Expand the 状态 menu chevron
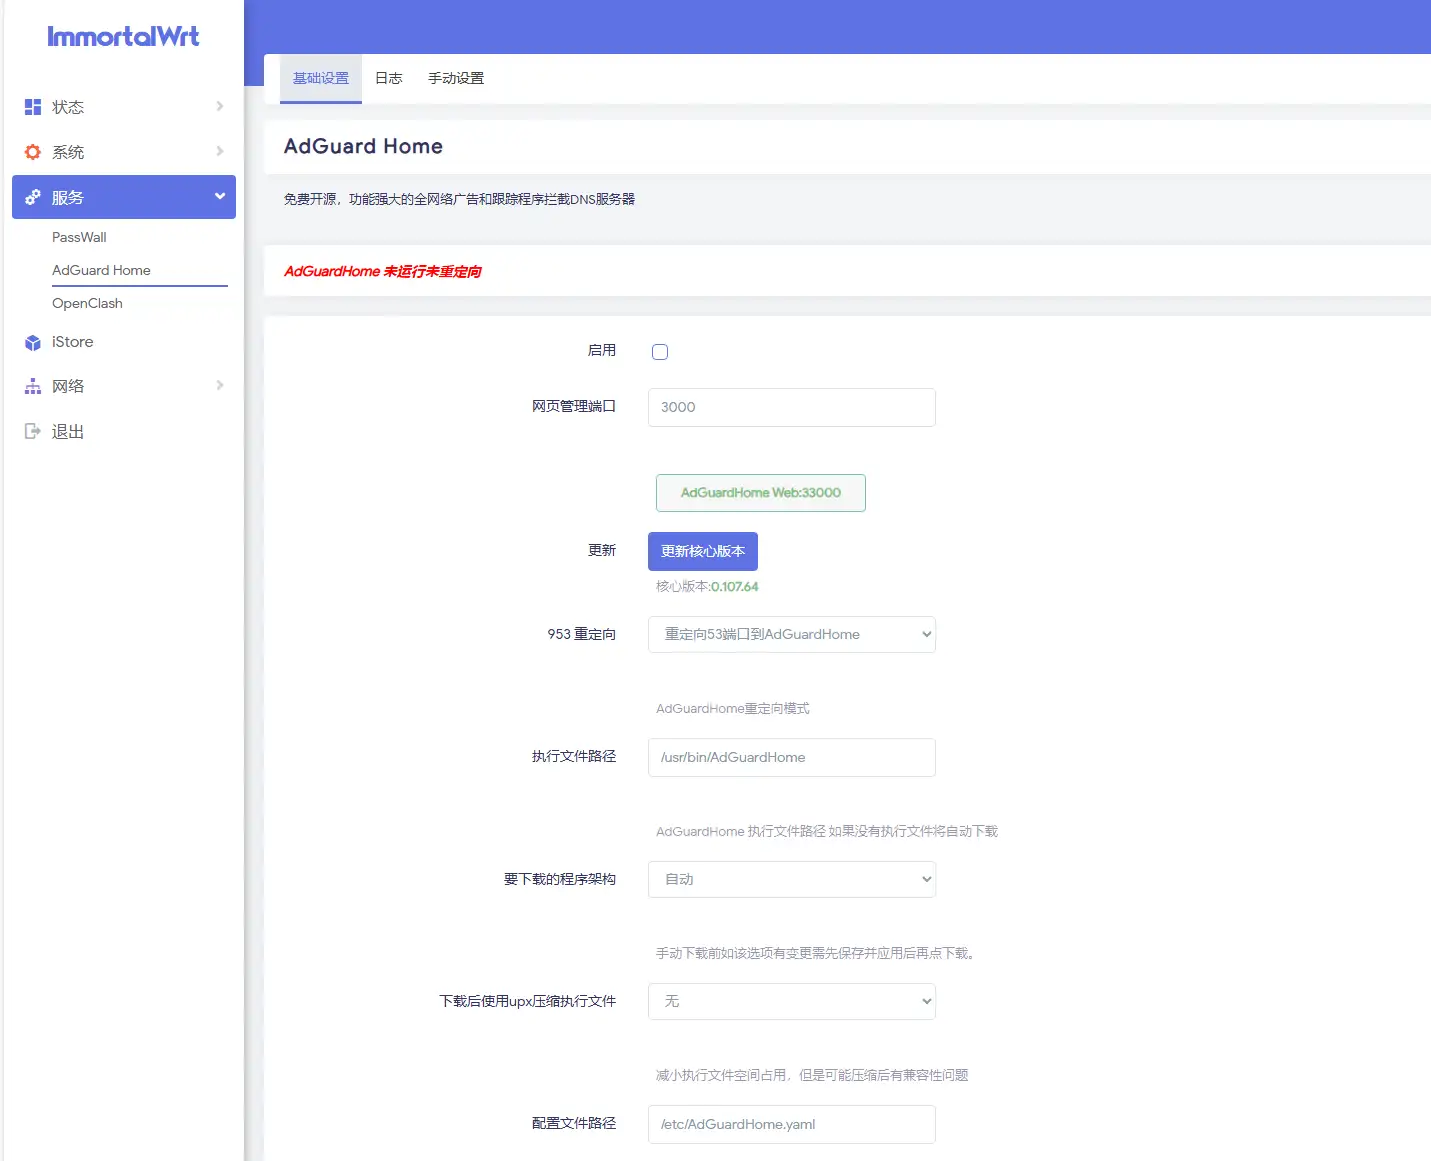This screenshot has height=1161, width=1431. click(x=220, y=106)
